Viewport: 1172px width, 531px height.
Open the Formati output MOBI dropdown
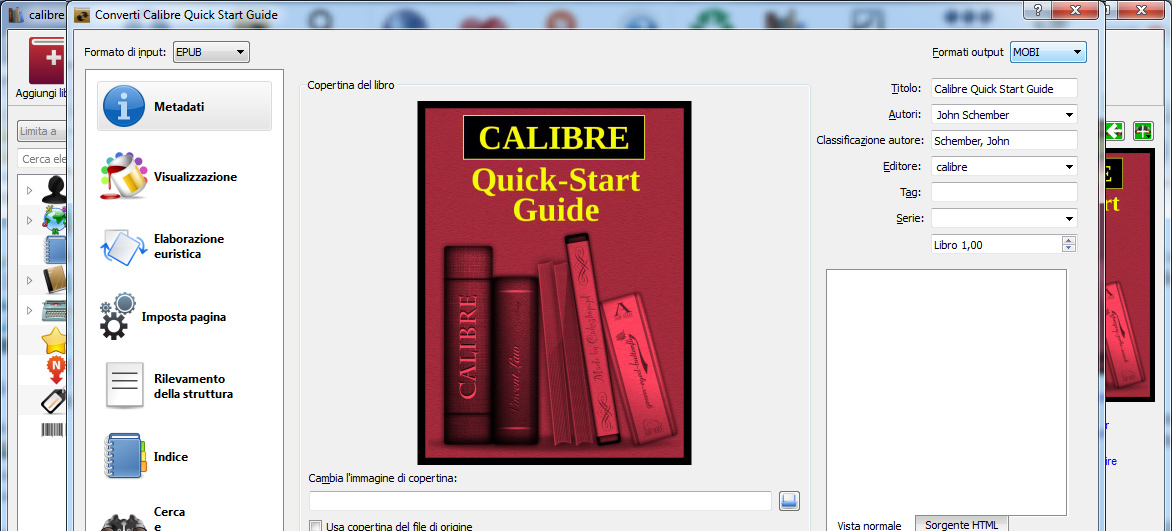[x=1048, y=52]
